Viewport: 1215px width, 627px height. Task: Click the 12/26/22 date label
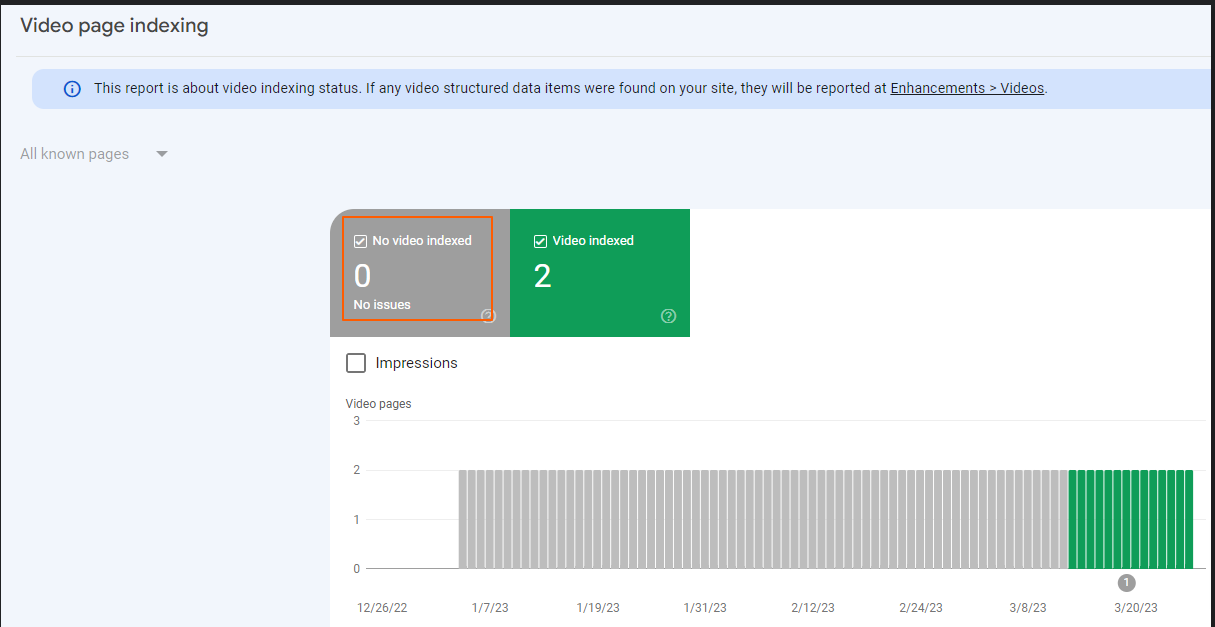pos(381,608)
